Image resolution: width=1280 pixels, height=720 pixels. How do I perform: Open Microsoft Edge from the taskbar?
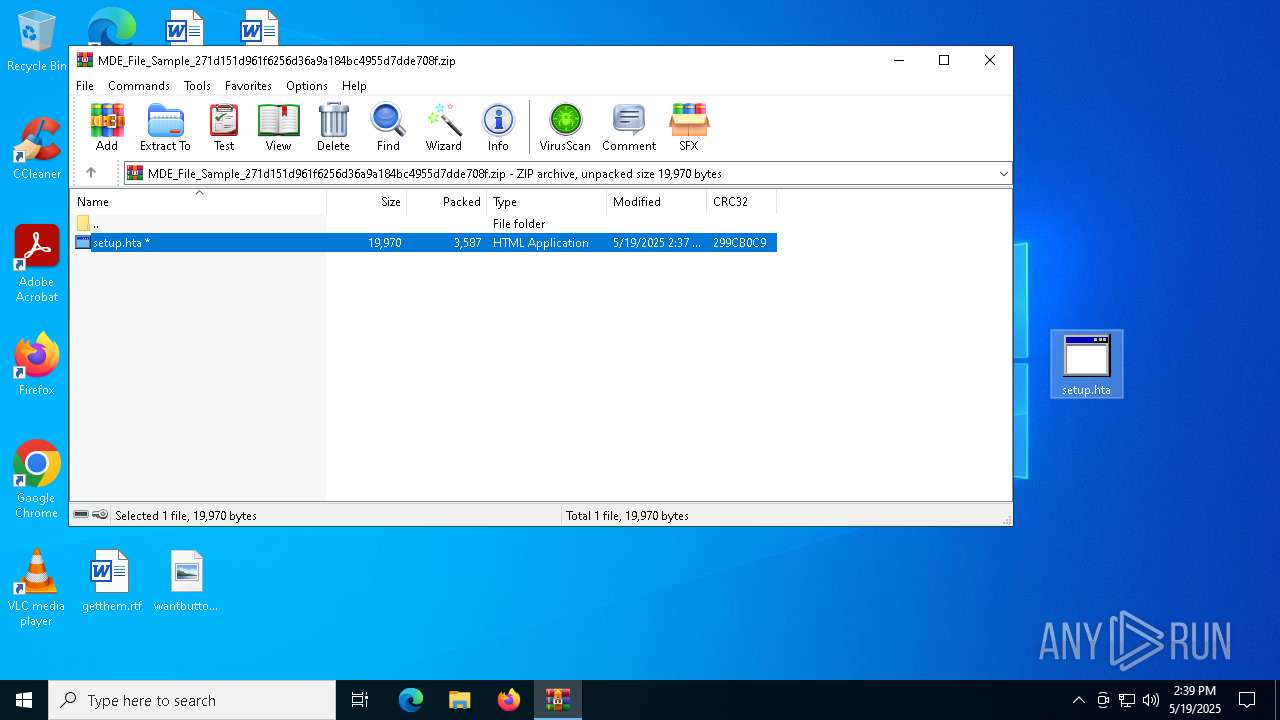click(411, 700)
